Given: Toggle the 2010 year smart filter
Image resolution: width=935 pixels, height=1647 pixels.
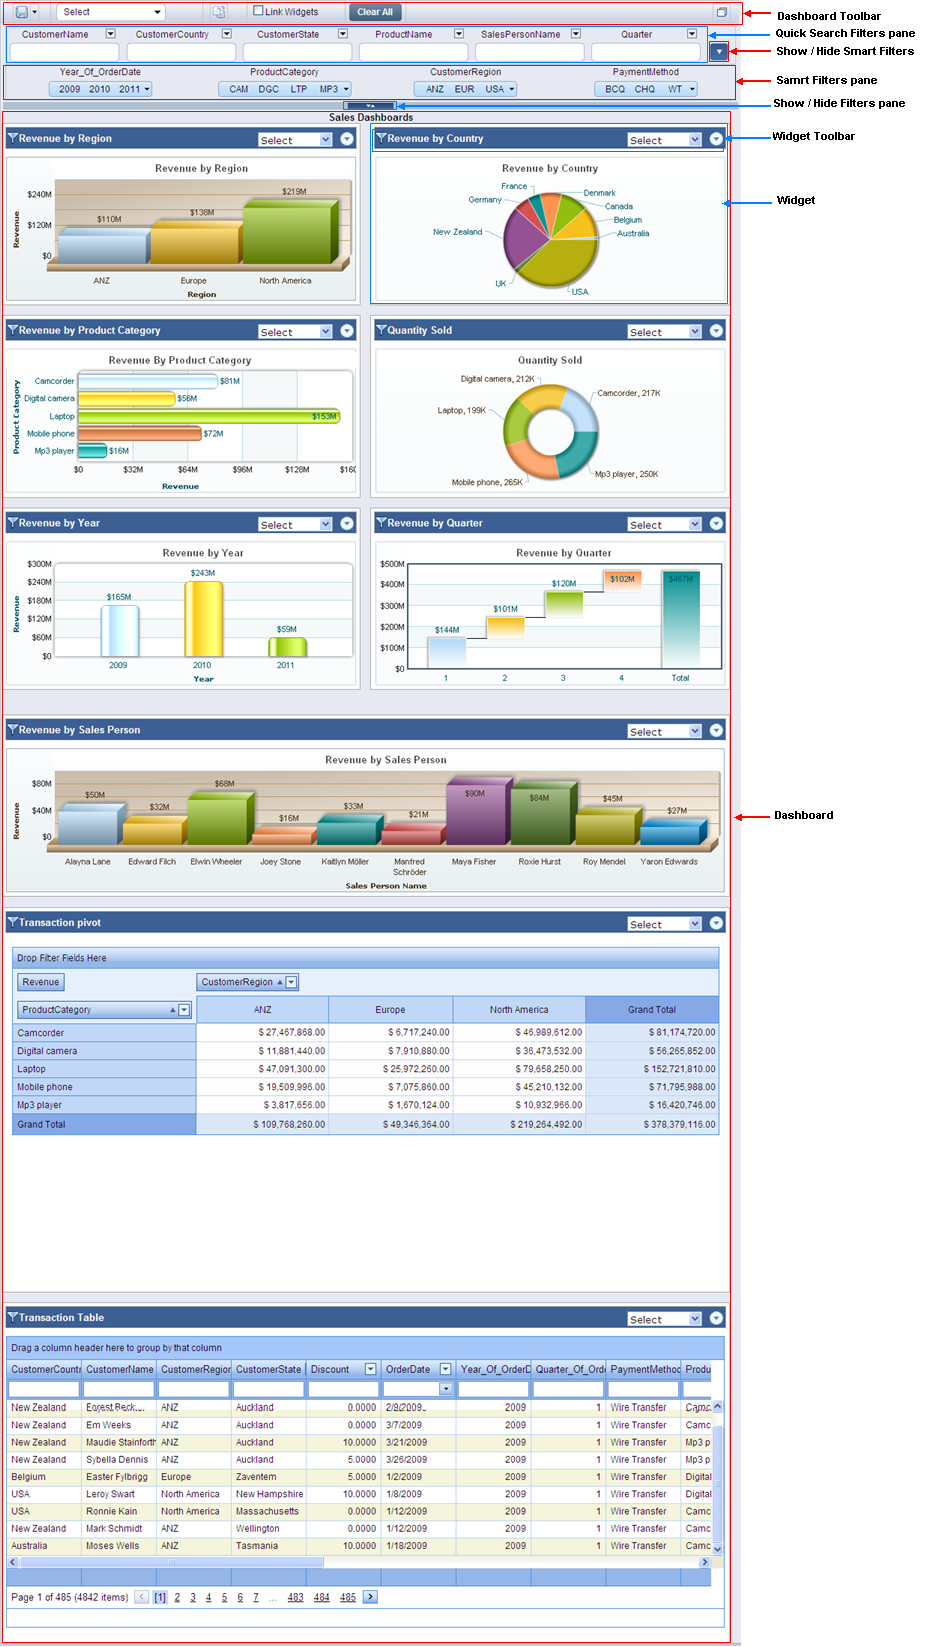Looking at the screenshot, I should 100,89.
